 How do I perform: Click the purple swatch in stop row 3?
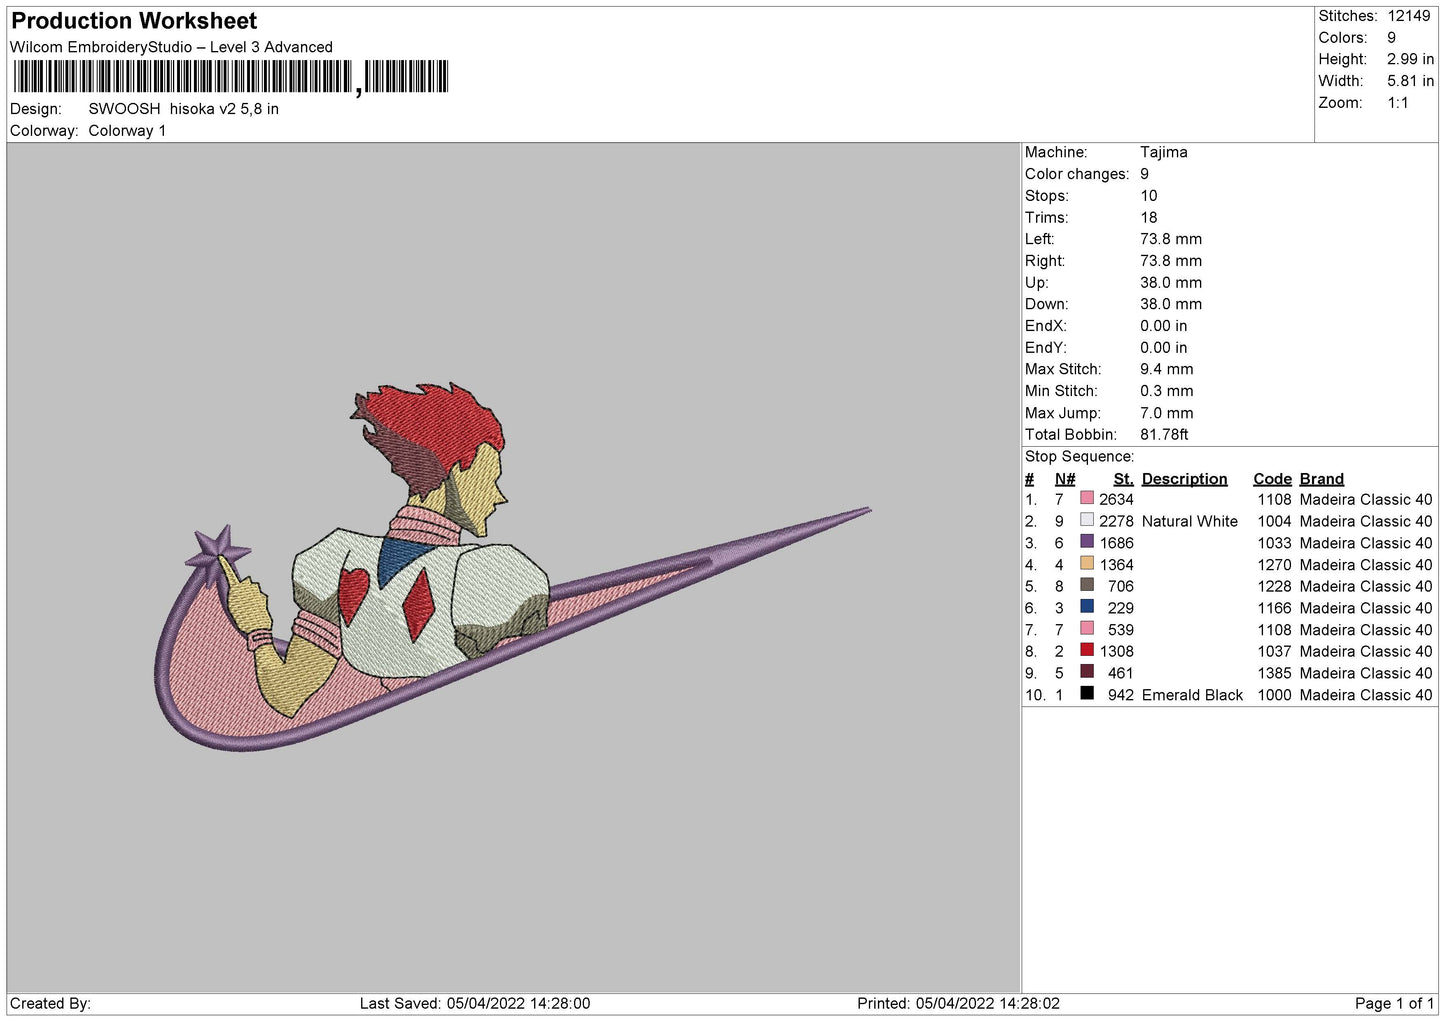tap(1087, 542)
